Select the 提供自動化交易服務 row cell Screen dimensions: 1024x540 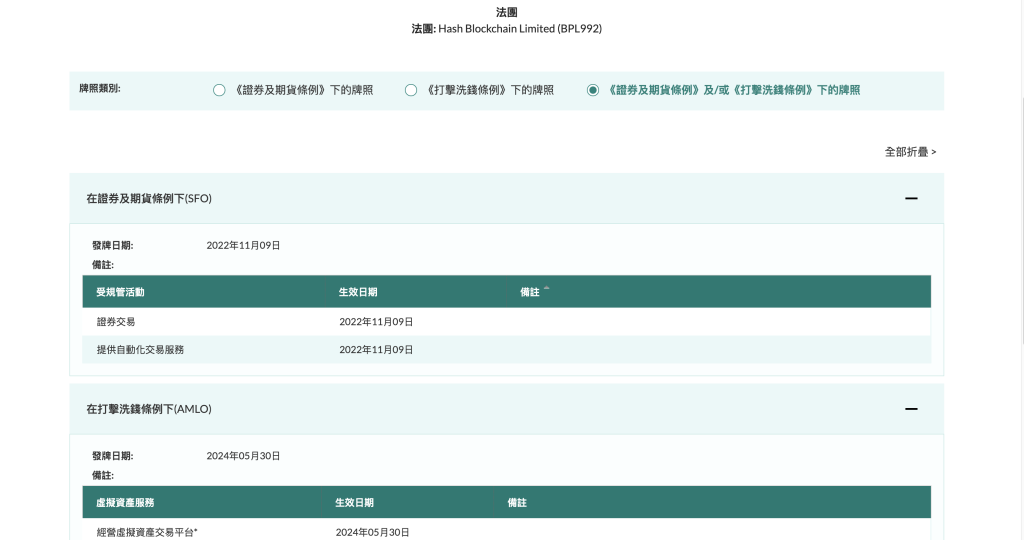[140, 349]
